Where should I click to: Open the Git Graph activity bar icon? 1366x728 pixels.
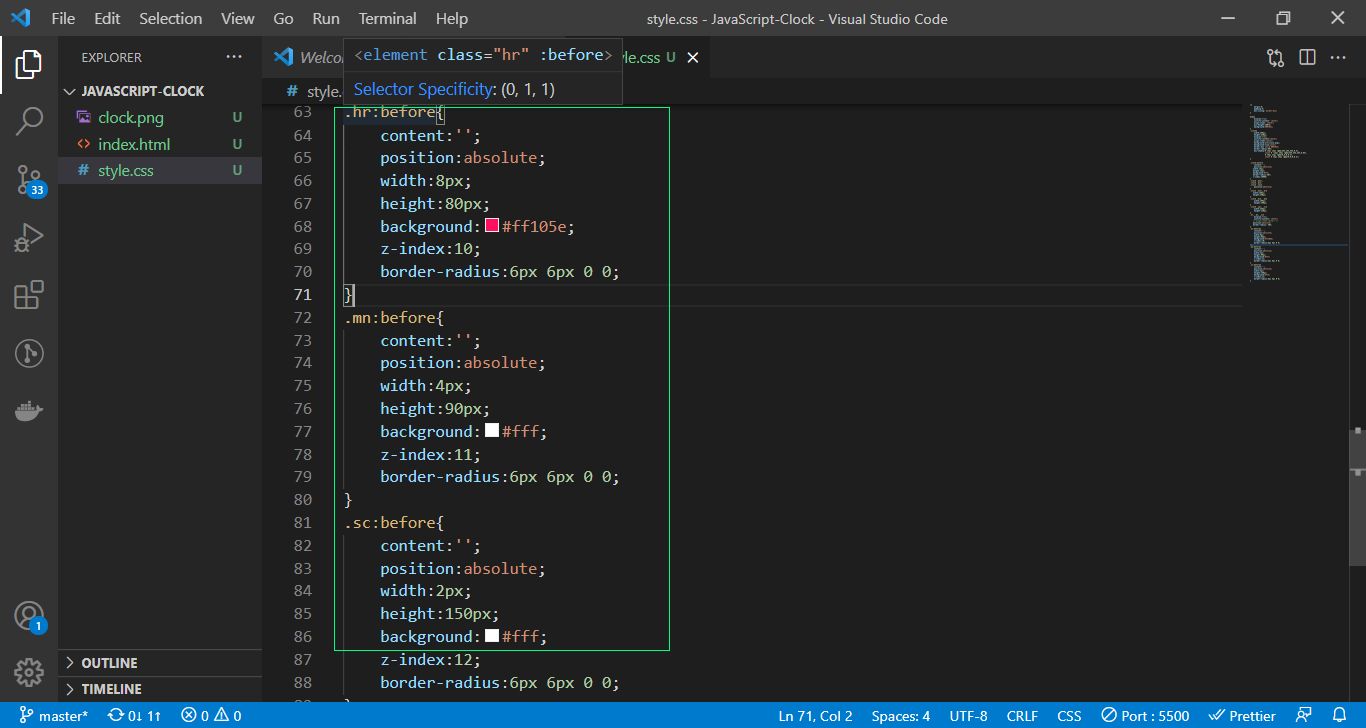click(29, 353)
